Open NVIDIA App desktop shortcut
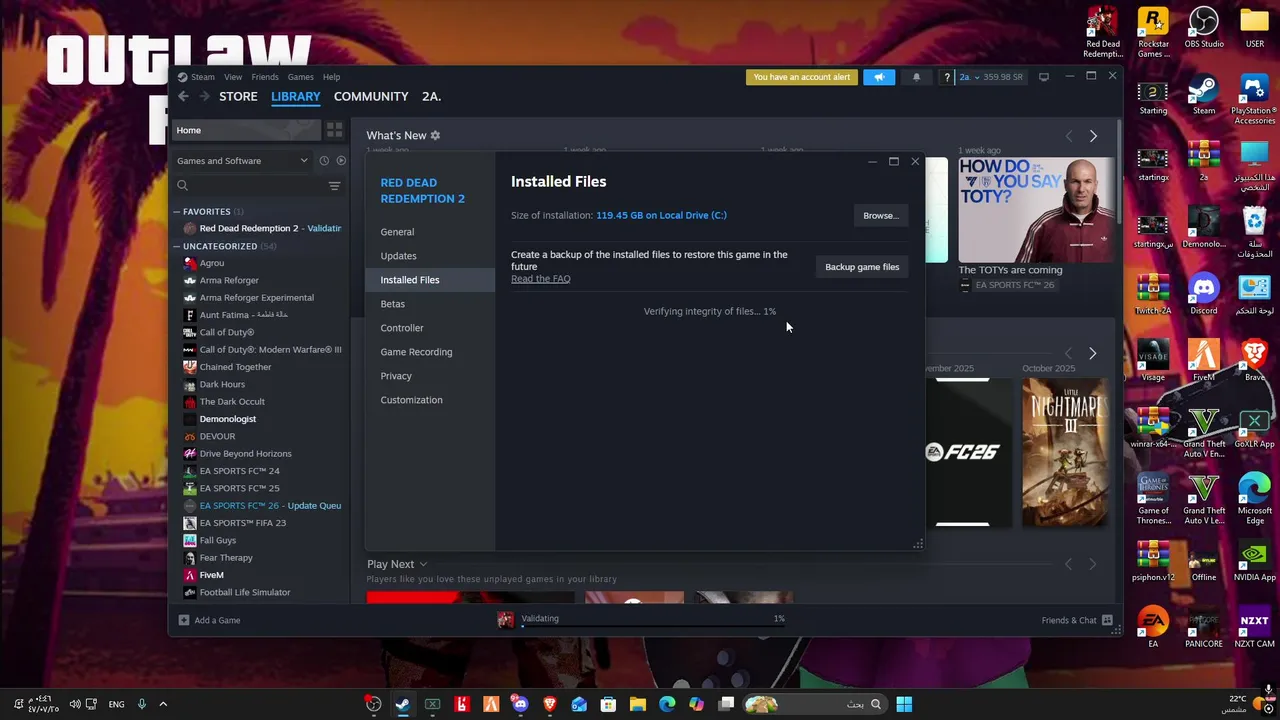Viewport: 1280px width, 720px height. coord(1254,561)
